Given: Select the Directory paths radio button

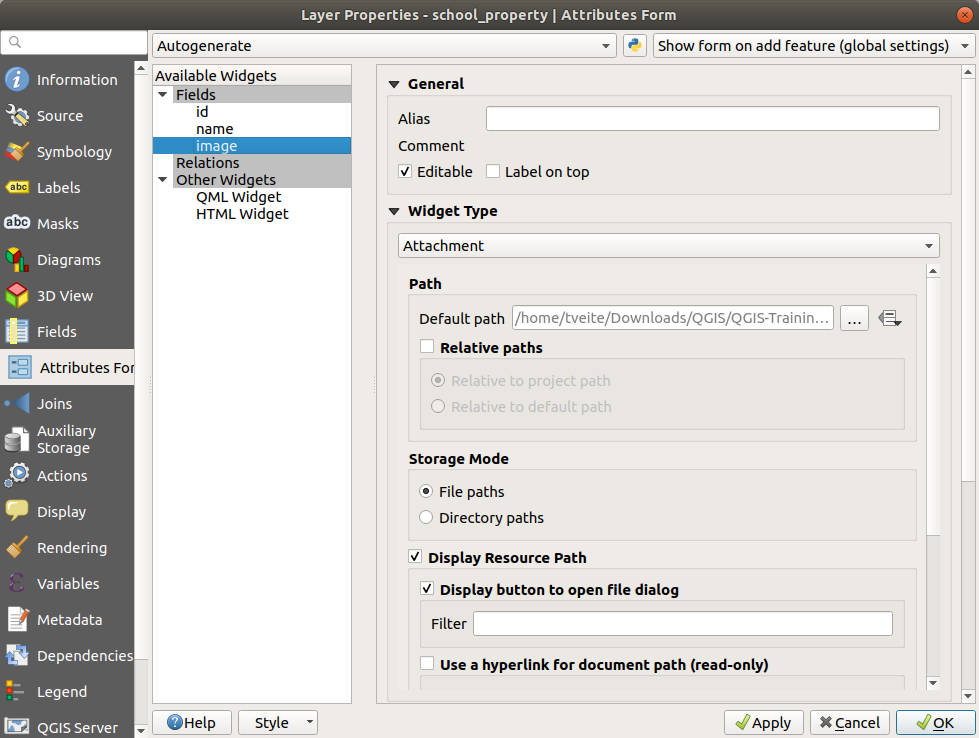Looking at the screenshot, I should pyautogui.click(x=427, y=518).
